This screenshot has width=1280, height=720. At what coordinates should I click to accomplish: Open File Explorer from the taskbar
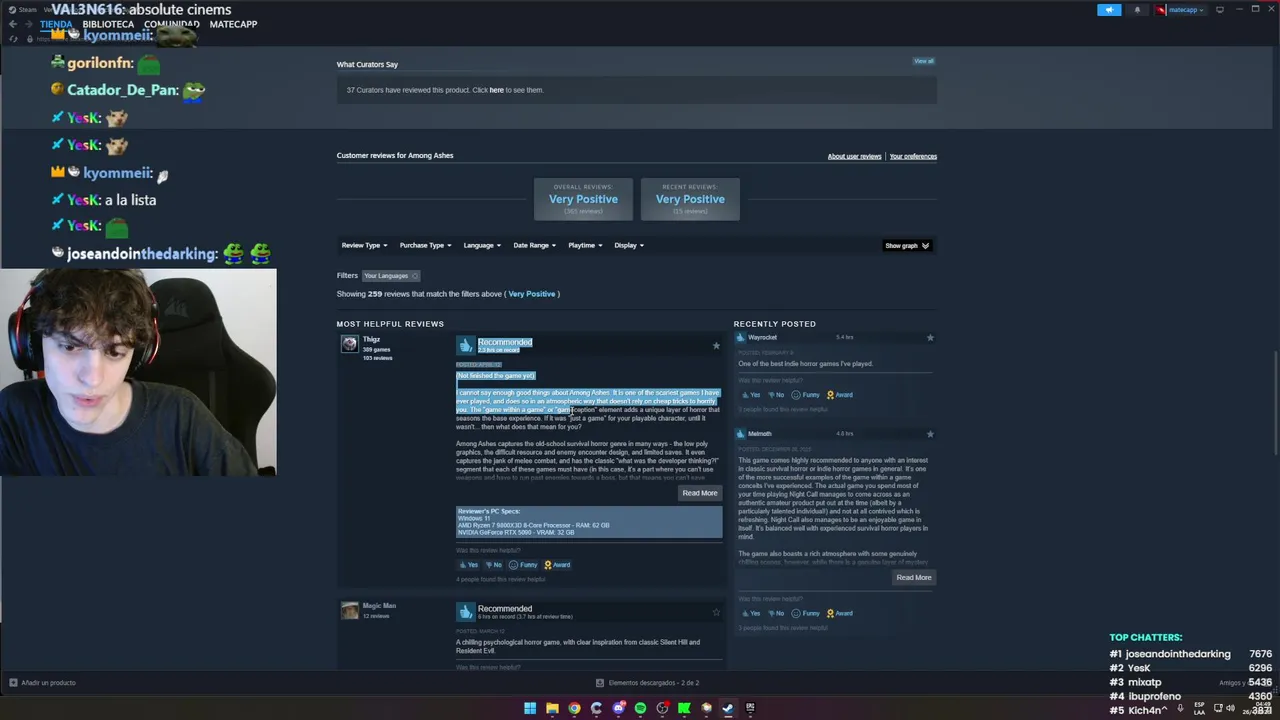[552, 708]
